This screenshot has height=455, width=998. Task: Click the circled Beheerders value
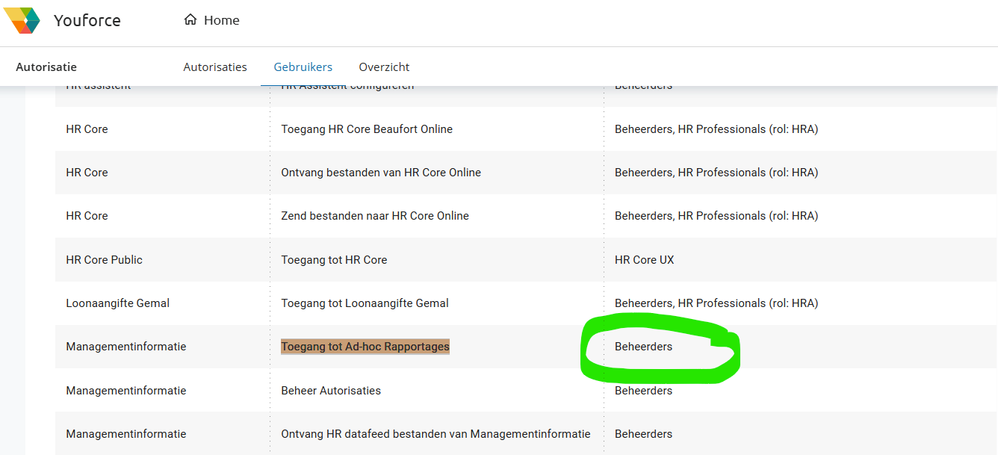(644, 346)
